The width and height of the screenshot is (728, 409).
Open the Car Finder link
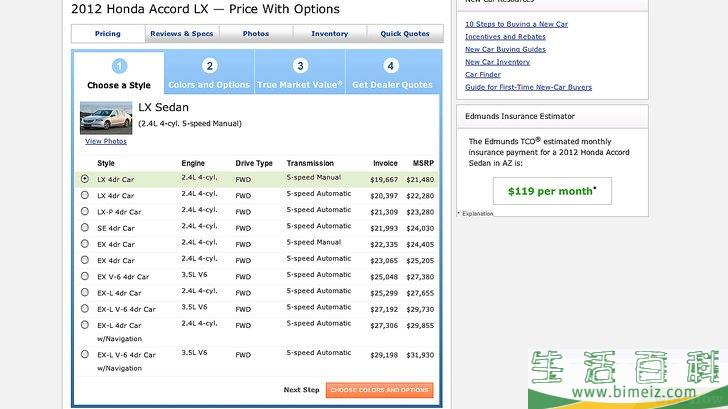(x=483, y=74)
